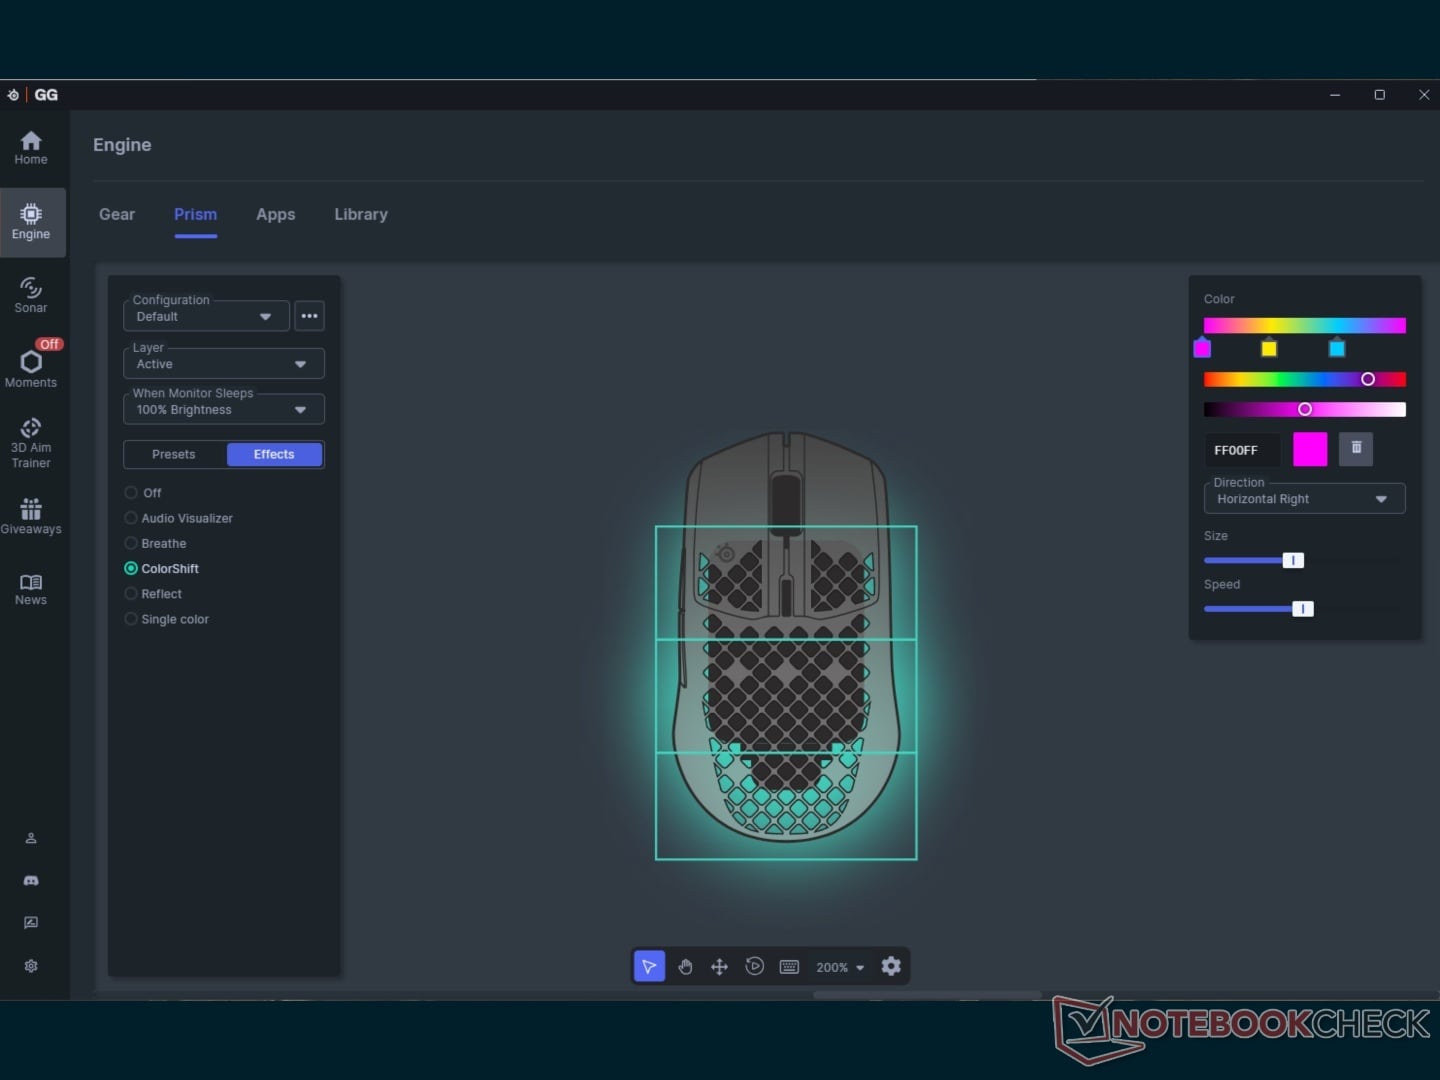Switch to the Presets button

[174, 454]
